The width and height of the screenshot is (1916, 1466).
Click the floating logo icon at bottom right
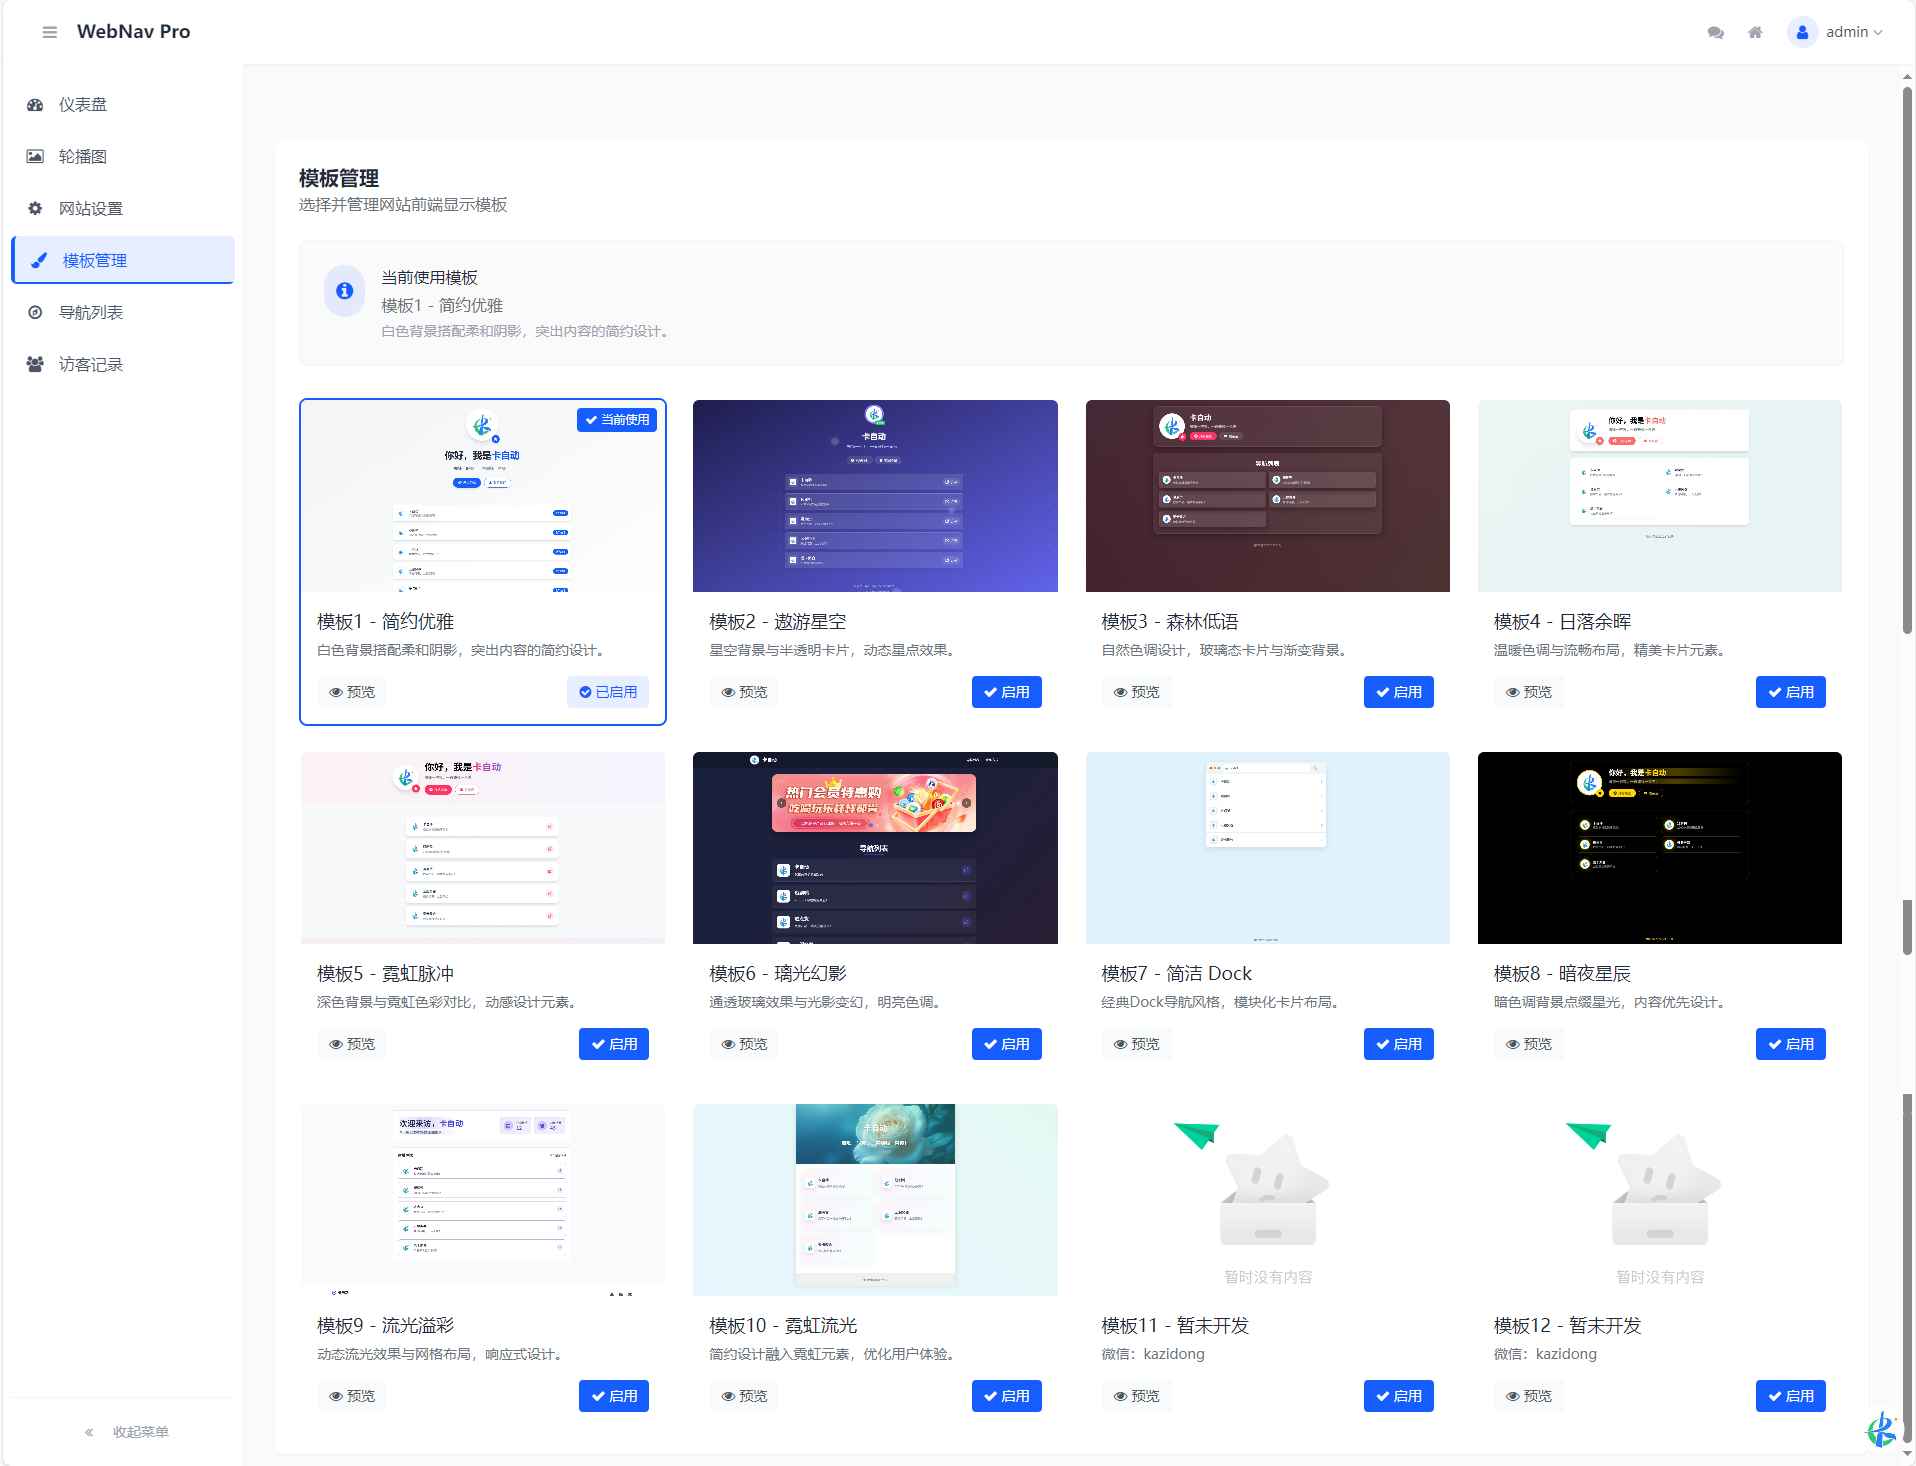click(x=1882, y=1428)
